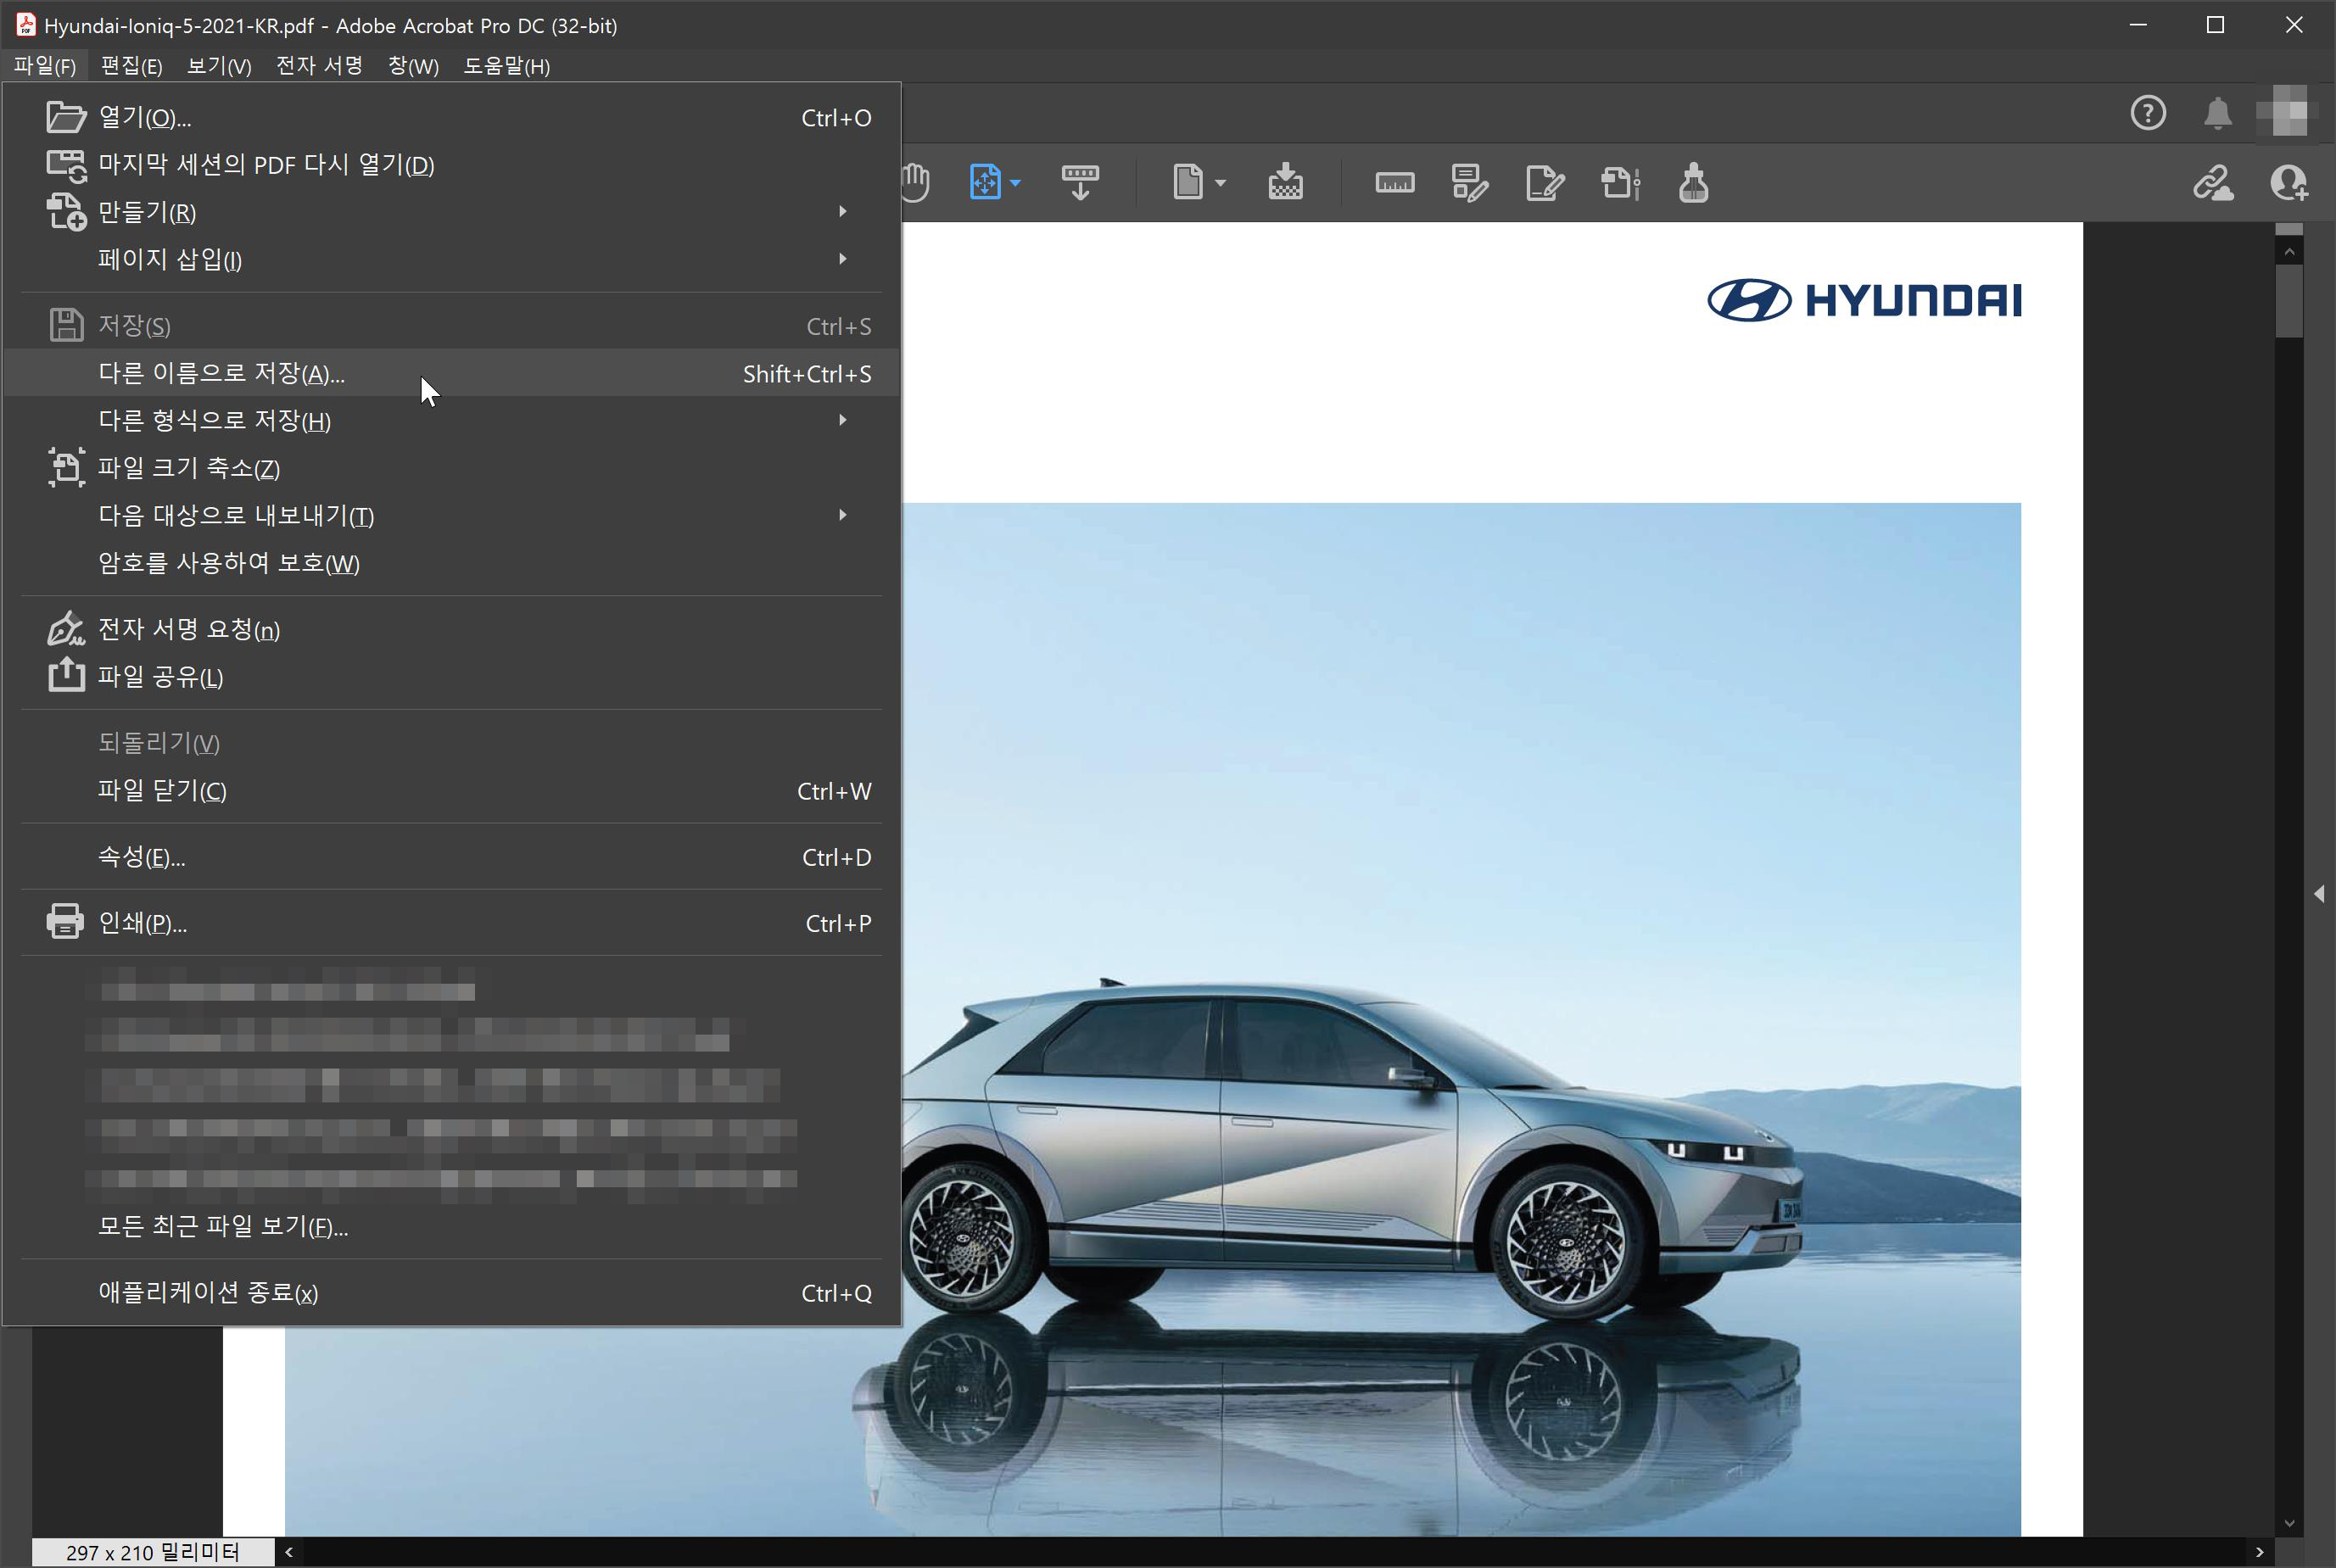
Task: Open the blank page dropdown arrow
Action: [1220, 183]
